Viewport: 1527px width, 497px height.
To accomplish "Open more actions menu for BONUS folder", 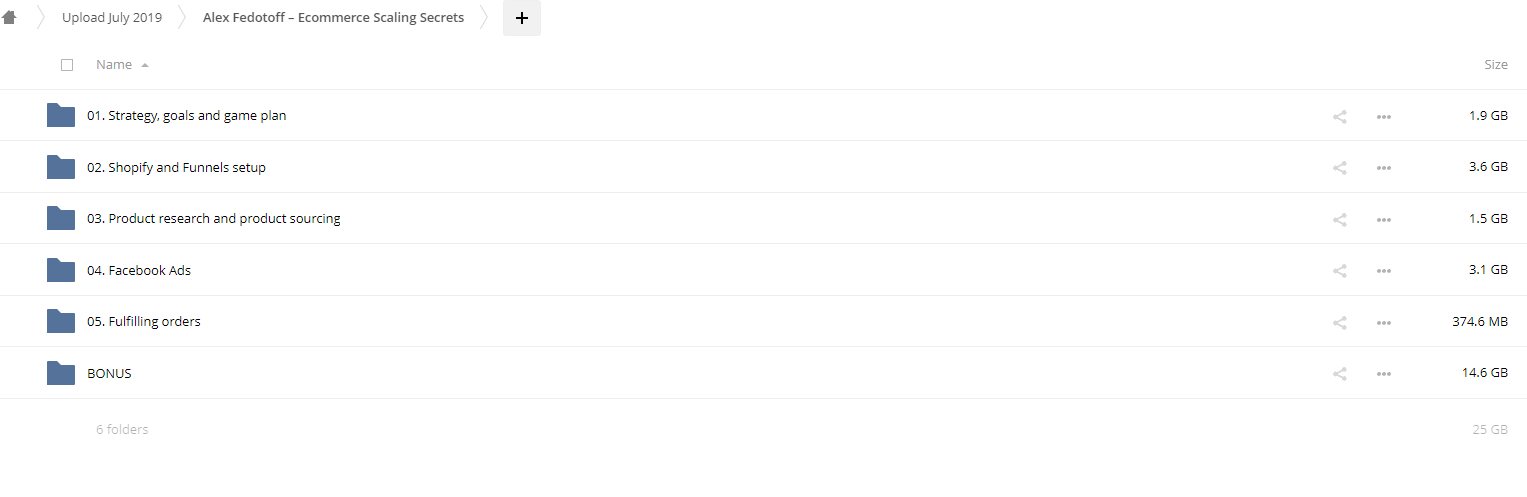I will pyautogui.click(x=1383, y=374).
